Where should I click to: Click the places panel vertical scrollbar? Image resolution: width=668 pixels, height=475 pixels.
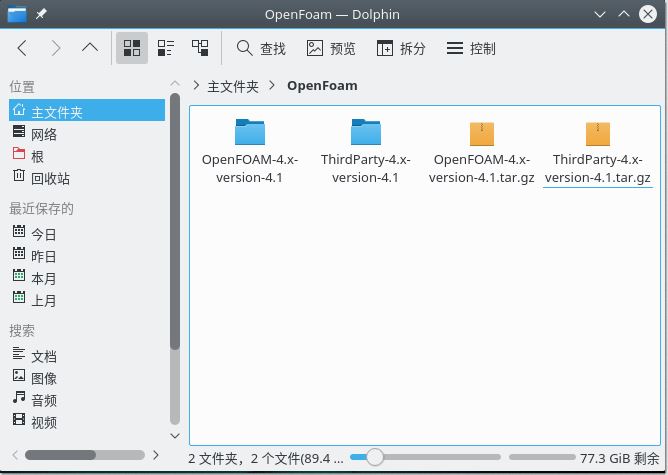(175, 222)
